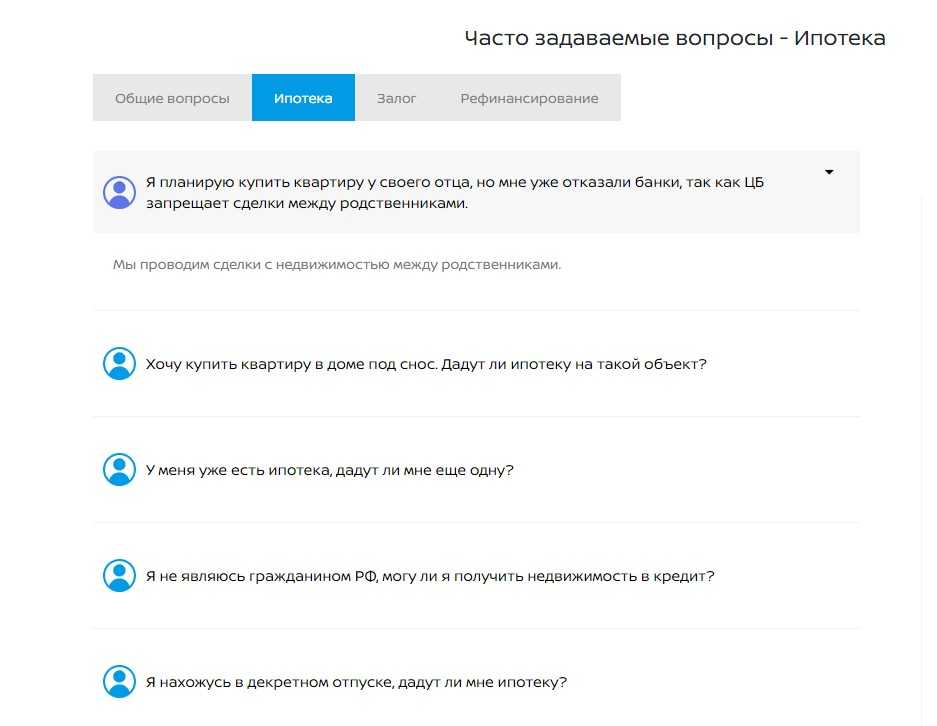The image size is (937, 726).
Task: Expand the question about the house under demolition
Action: (x=426, y=364)
